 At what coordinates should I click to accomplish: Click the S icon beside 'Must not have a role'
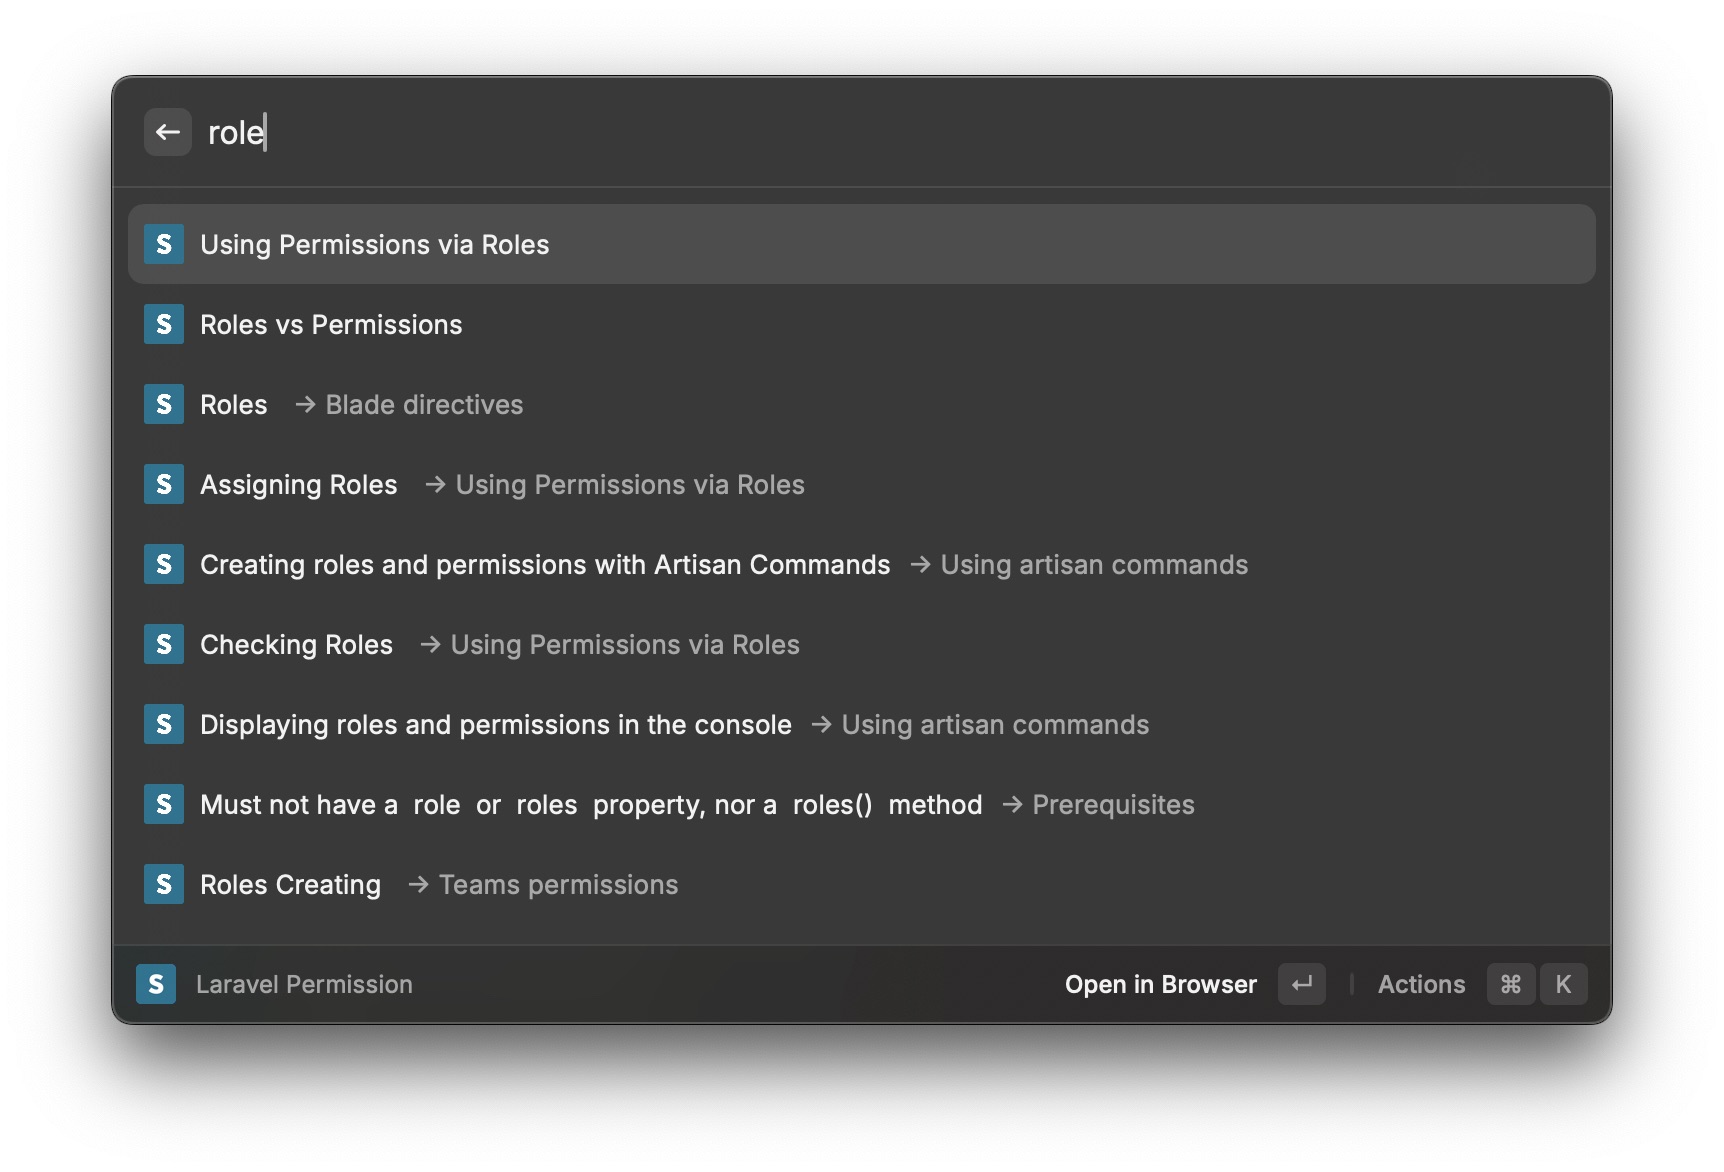pos(164,804)
